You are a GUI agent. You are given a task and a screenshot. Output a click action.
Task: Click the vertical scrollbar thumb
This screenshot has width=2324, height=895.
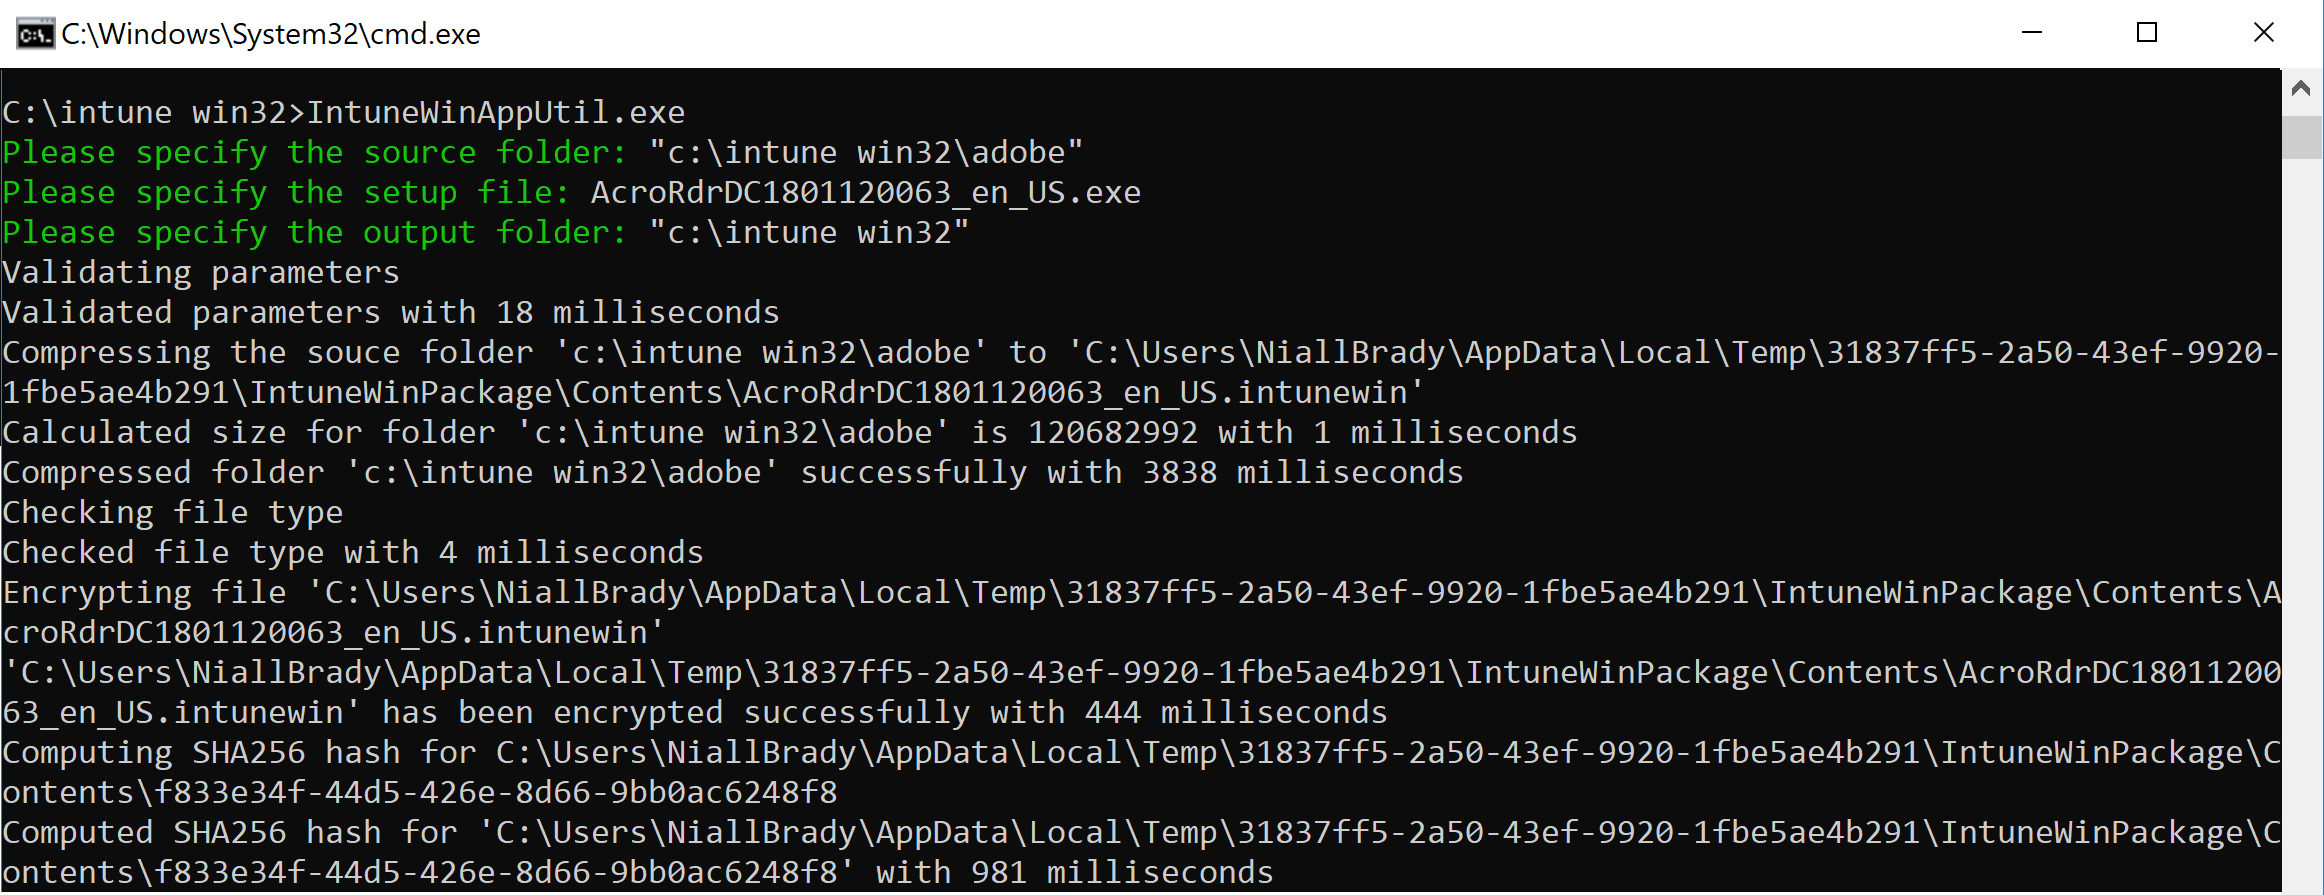2301,137
